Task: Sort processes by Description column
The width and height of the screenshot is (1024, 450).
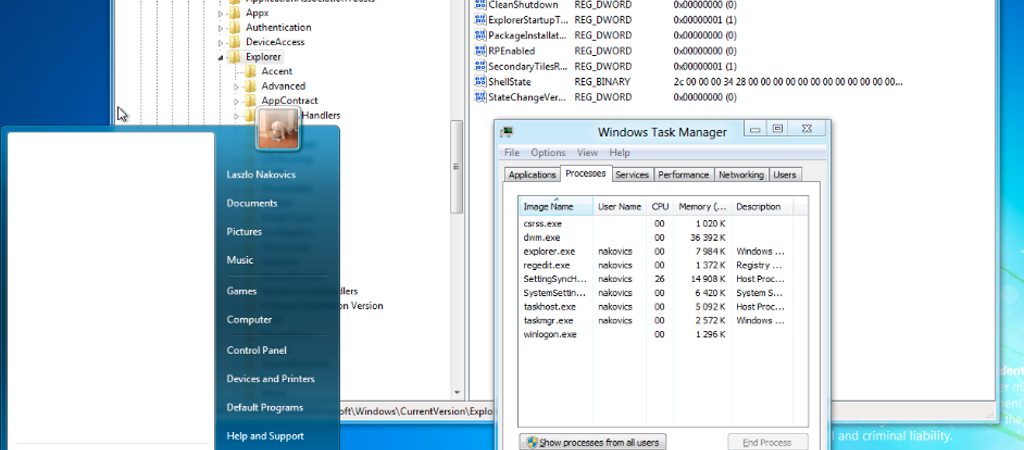Action: click(762, 206)
